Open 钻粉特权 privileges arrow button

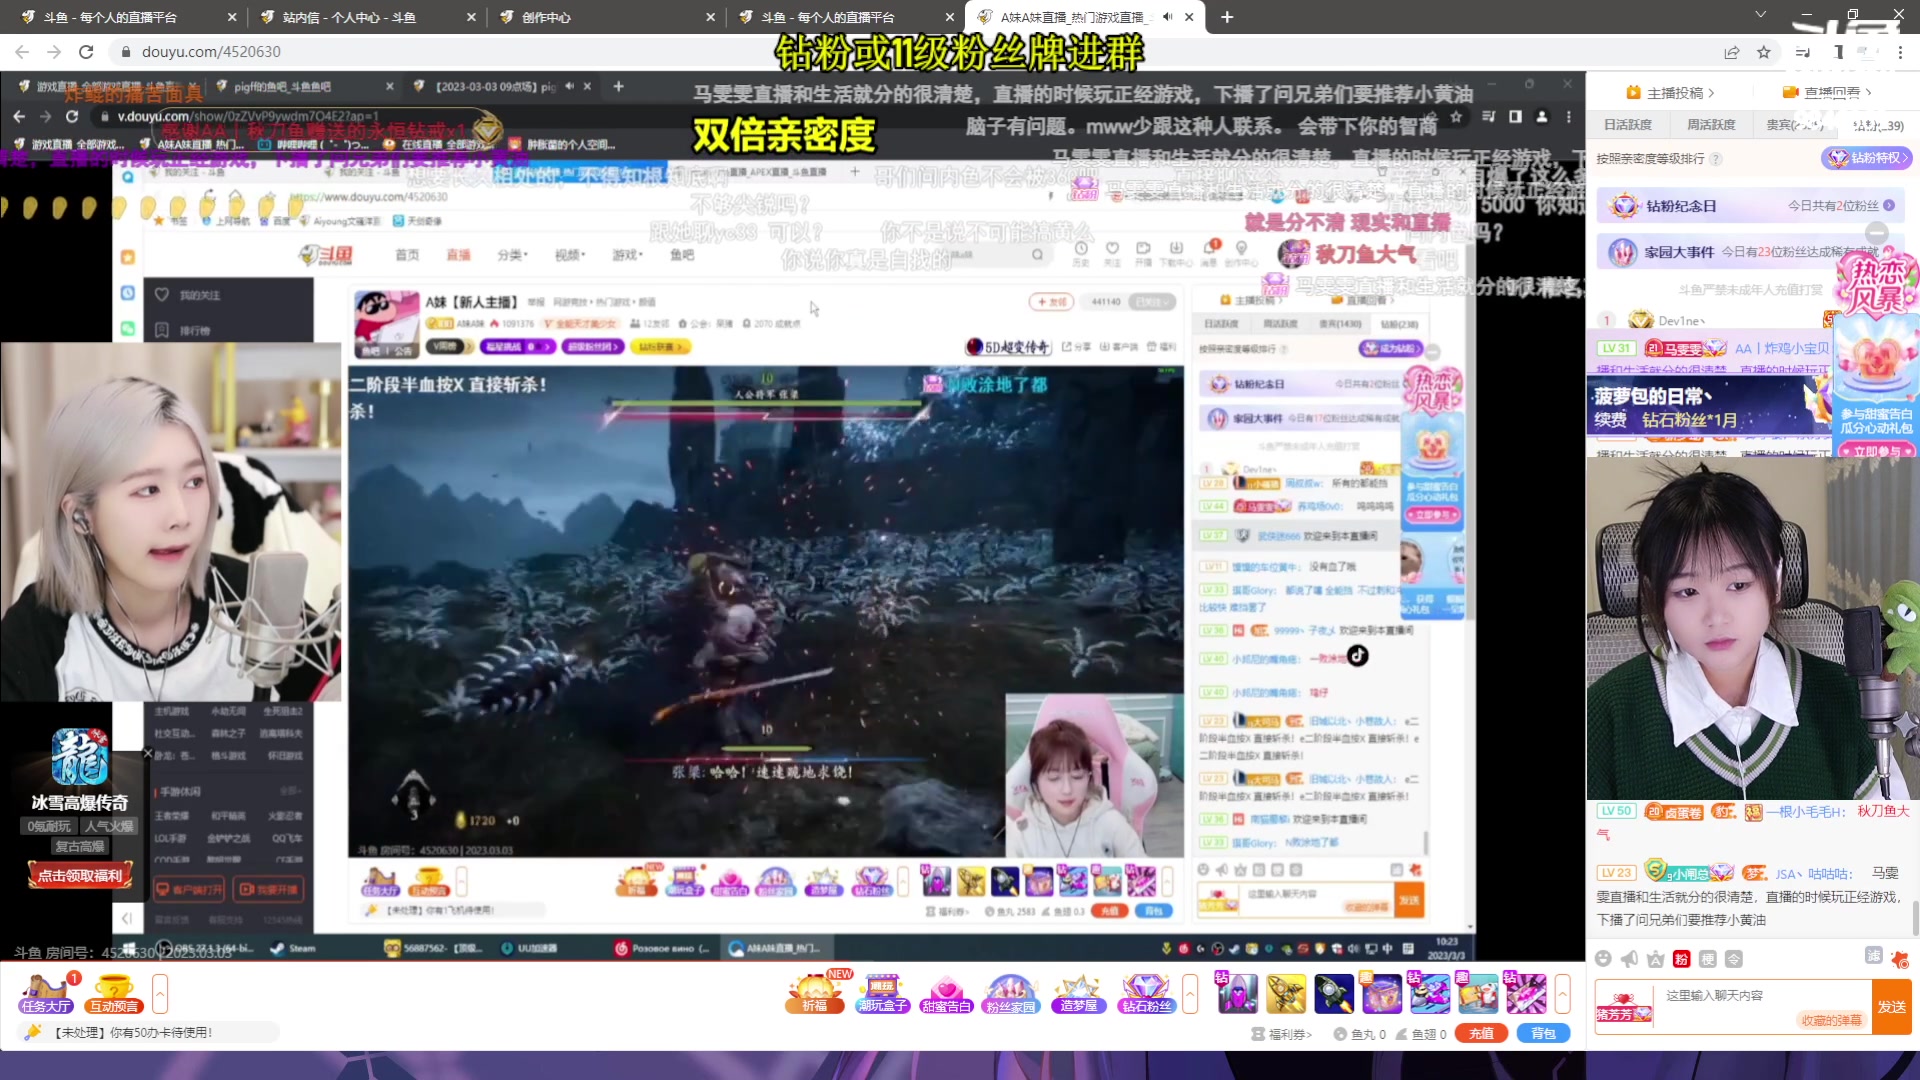[1868, 158]
